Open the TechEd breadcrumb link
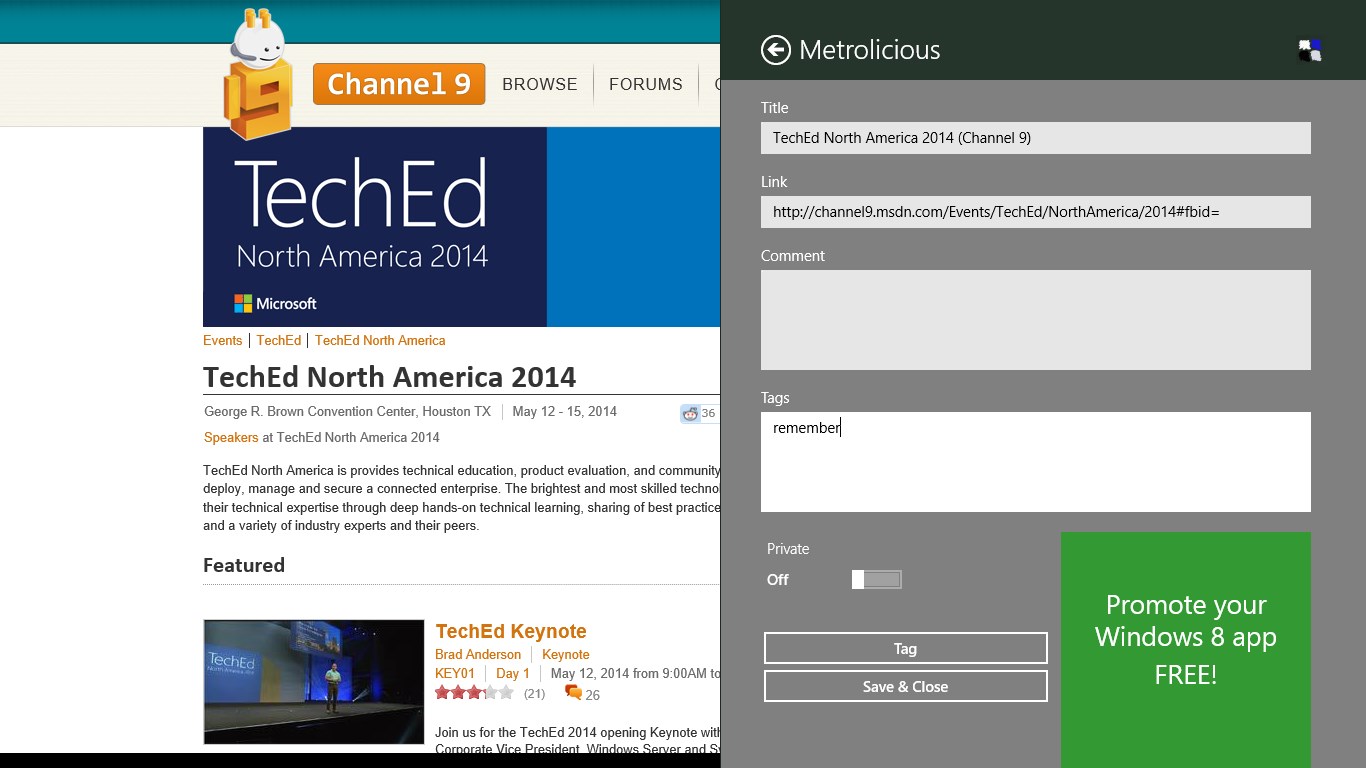This screenshot has height=768, width=1366. (278, 340)
